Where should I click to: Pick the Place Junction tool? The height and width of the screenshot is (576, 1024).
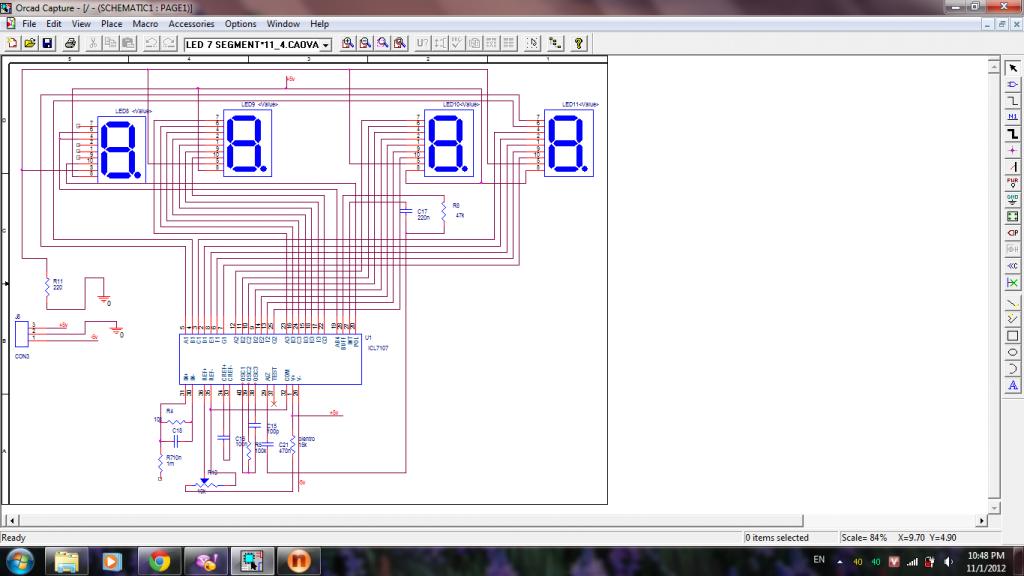1012,149
